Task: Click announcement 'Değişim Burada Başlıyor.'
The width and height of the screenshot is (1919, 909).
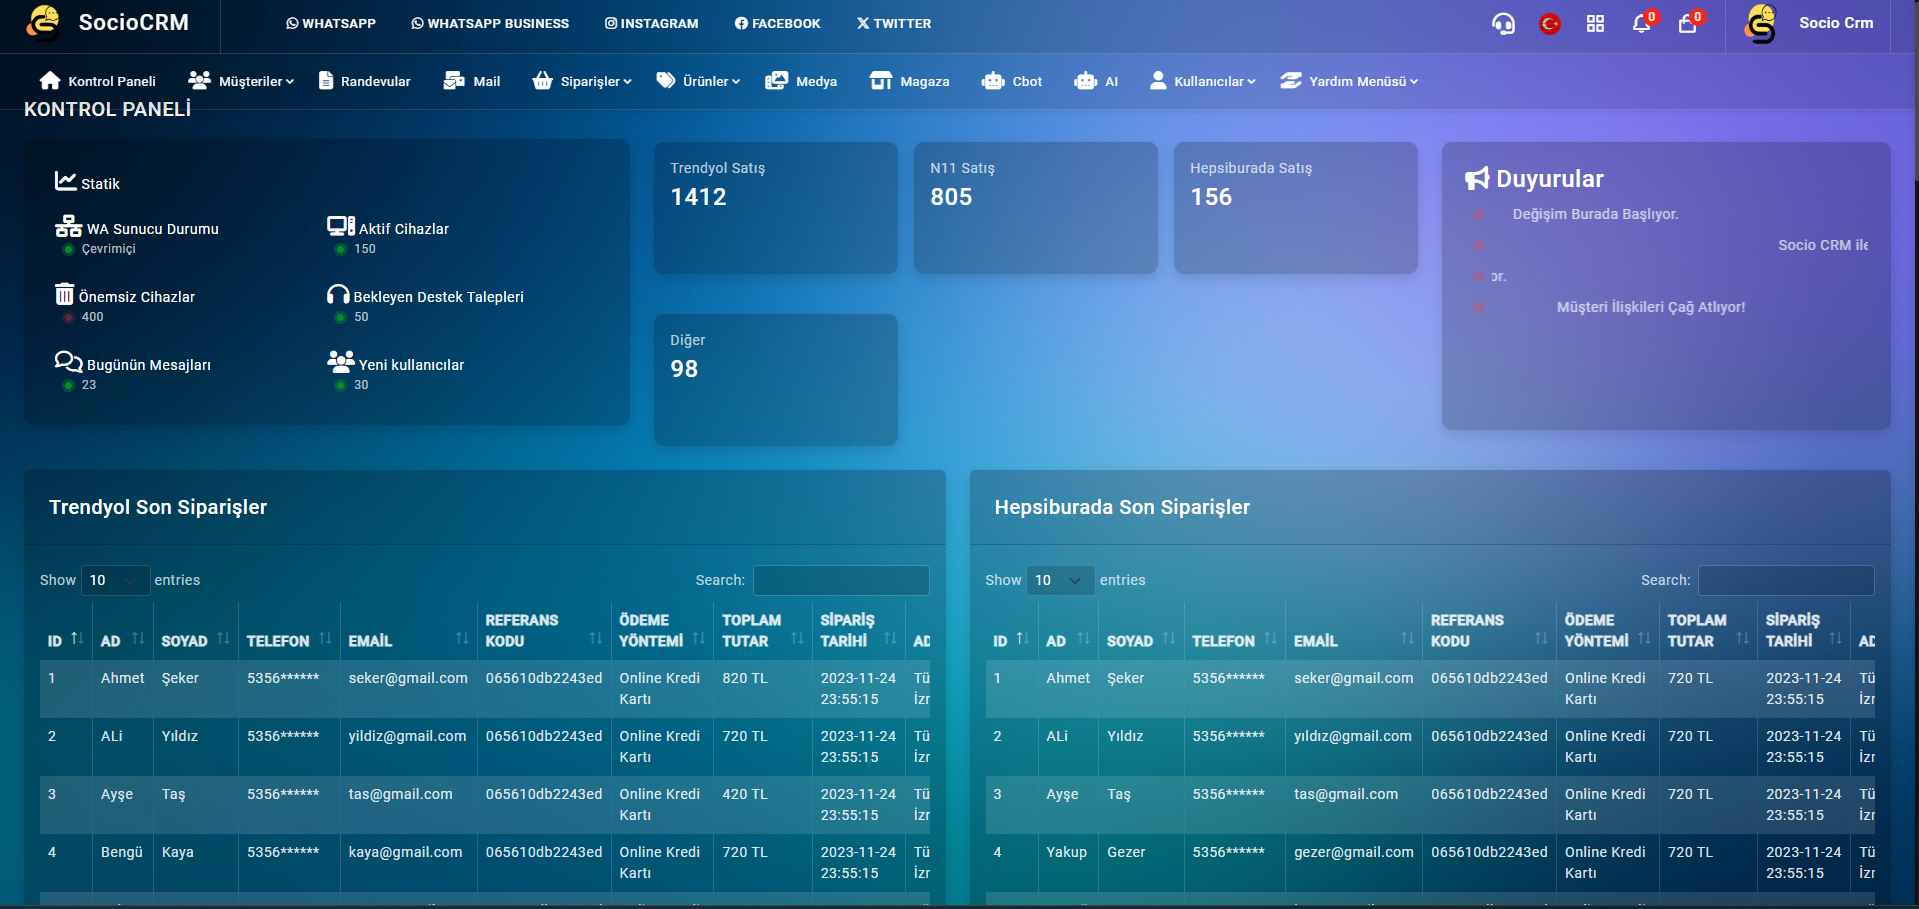Action: (x=1595, y=214)
